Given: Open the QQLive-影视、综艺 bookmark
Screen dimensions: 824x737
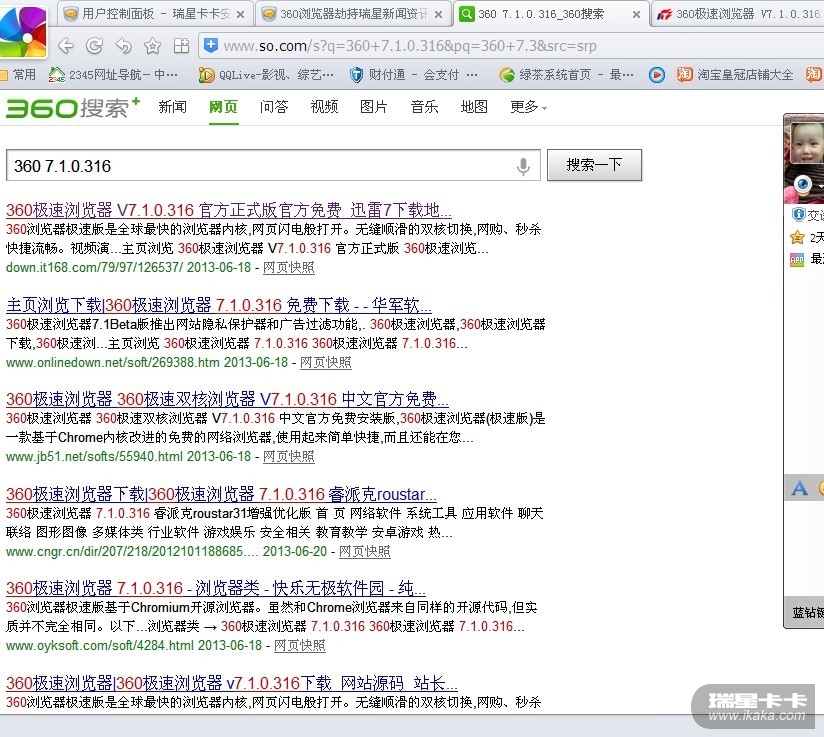Looking at the screenshot, I should click(266, 75).
